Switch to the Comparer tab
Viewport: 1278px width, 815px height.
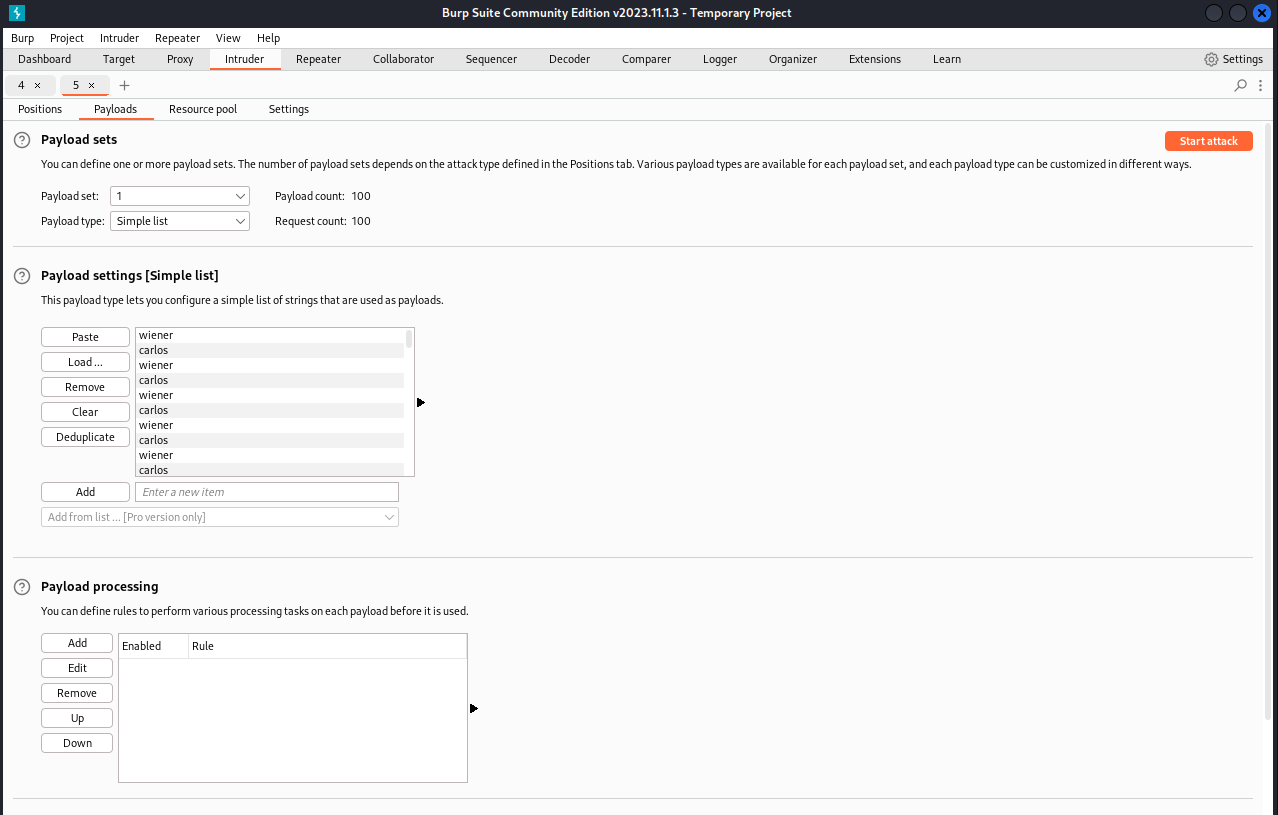tap(646, 59)
